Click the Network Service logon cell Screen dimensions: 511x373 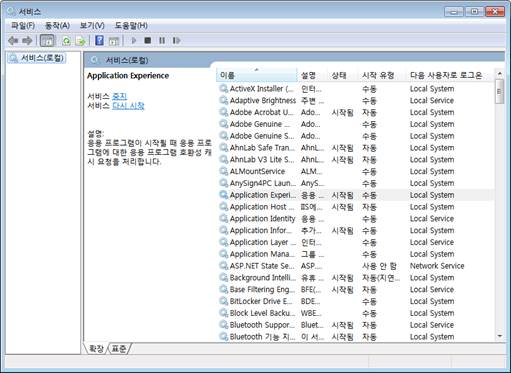(437, 266)
